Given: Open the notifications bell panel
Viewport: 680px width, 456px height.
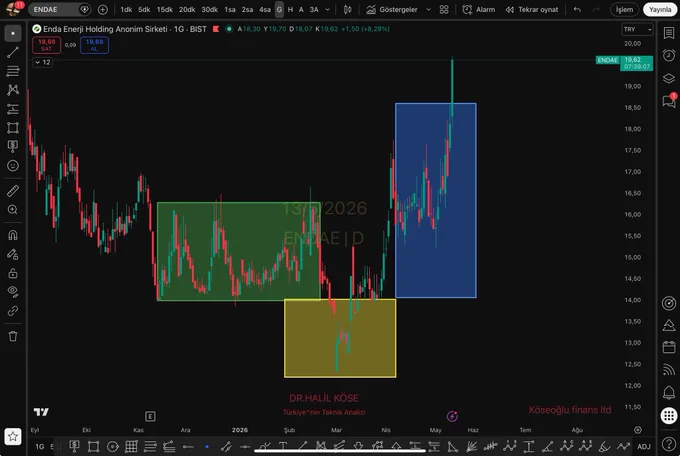Looking at the screenshot, I should (x=669, y=393).
